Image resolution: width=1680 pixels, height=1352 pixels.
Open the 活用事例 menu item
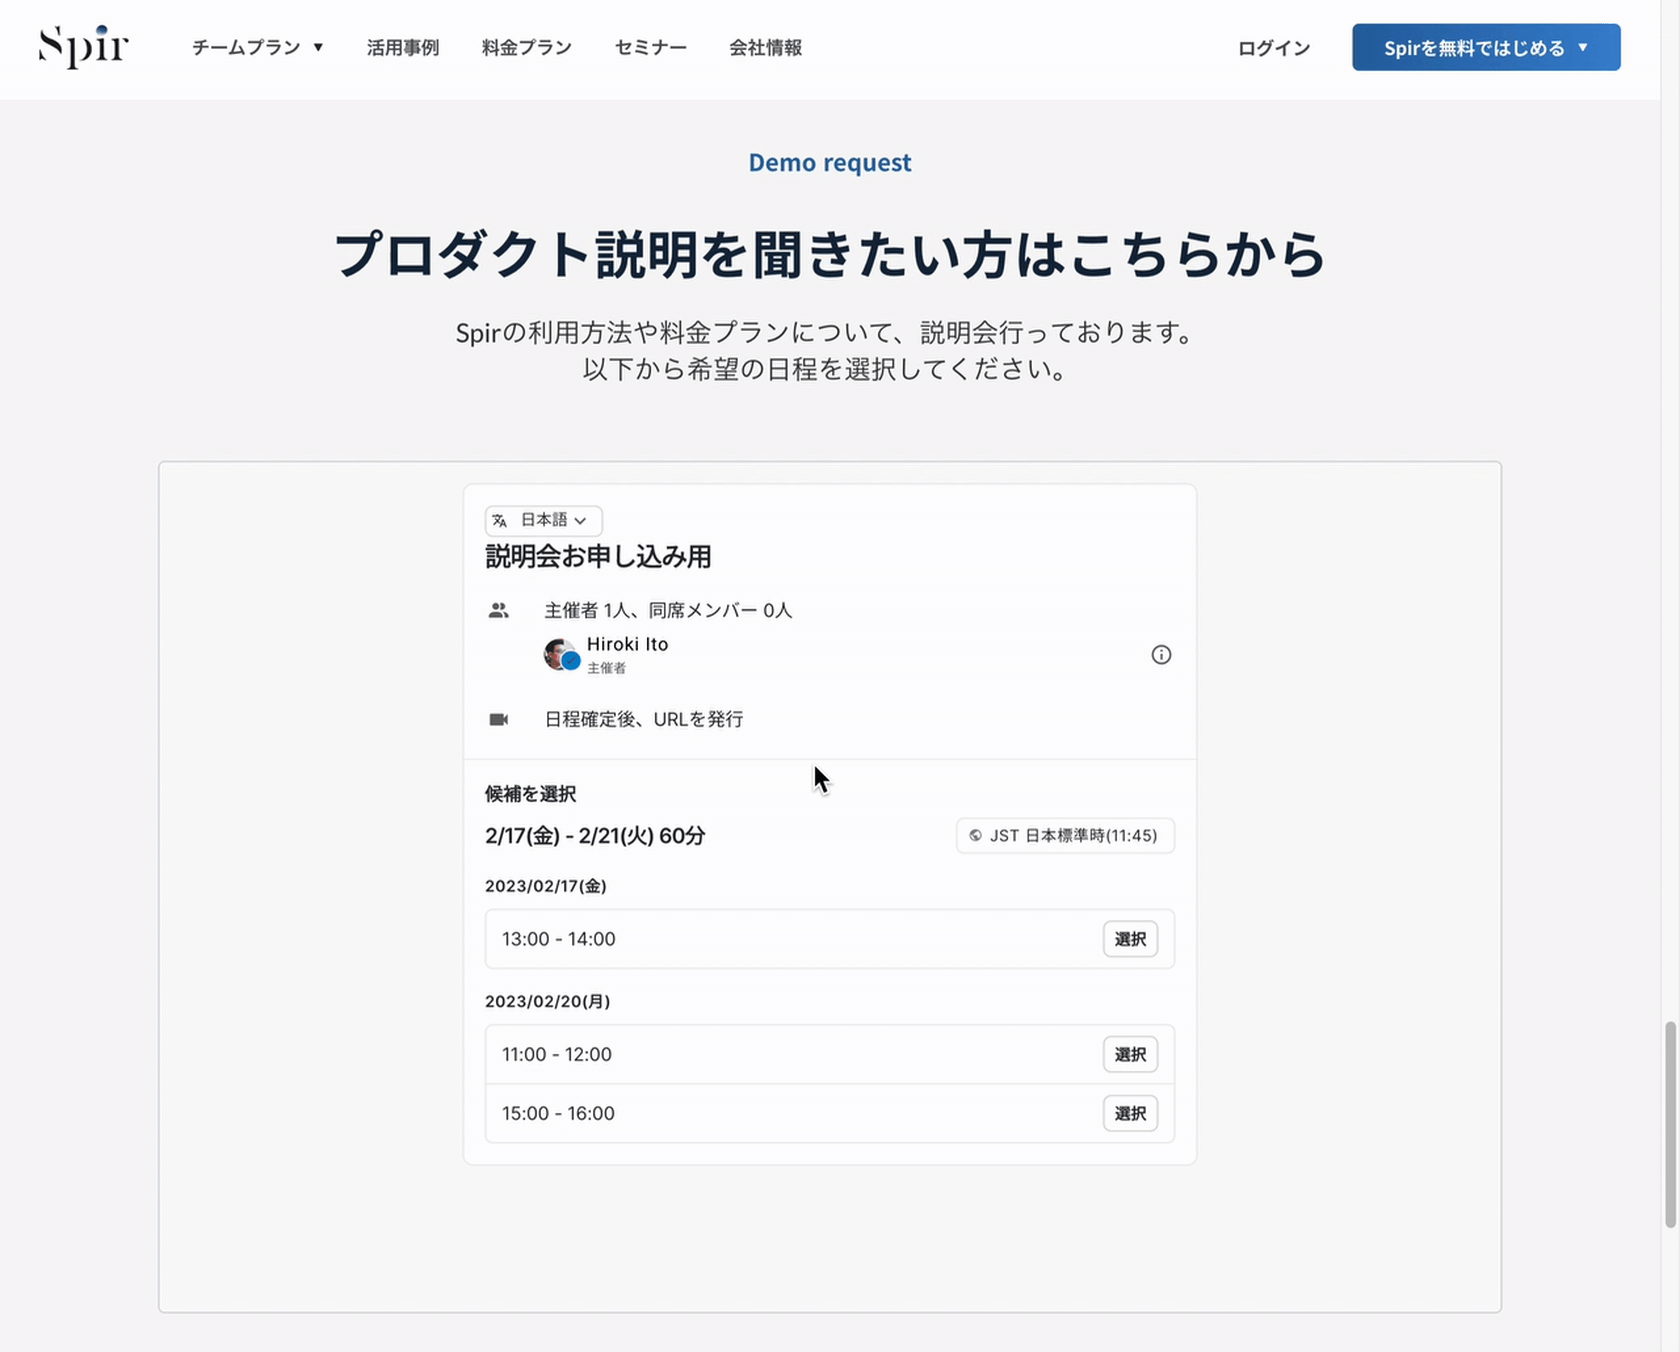coord(403,47)
